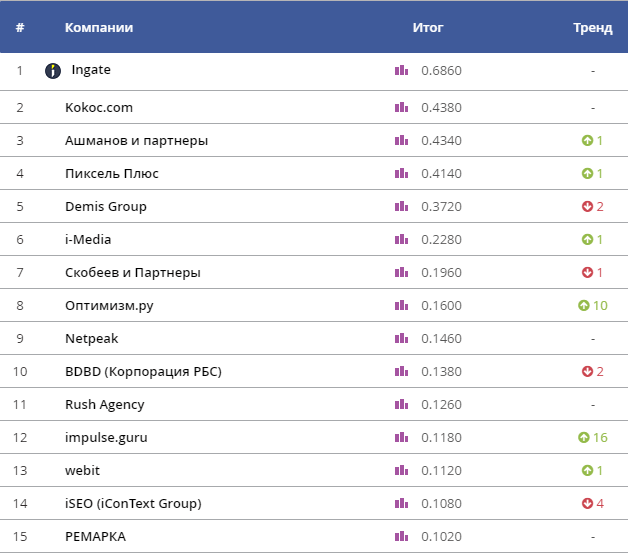Click score value 0.1080
The width and height of the screenshot is (628, 556).
441,504
